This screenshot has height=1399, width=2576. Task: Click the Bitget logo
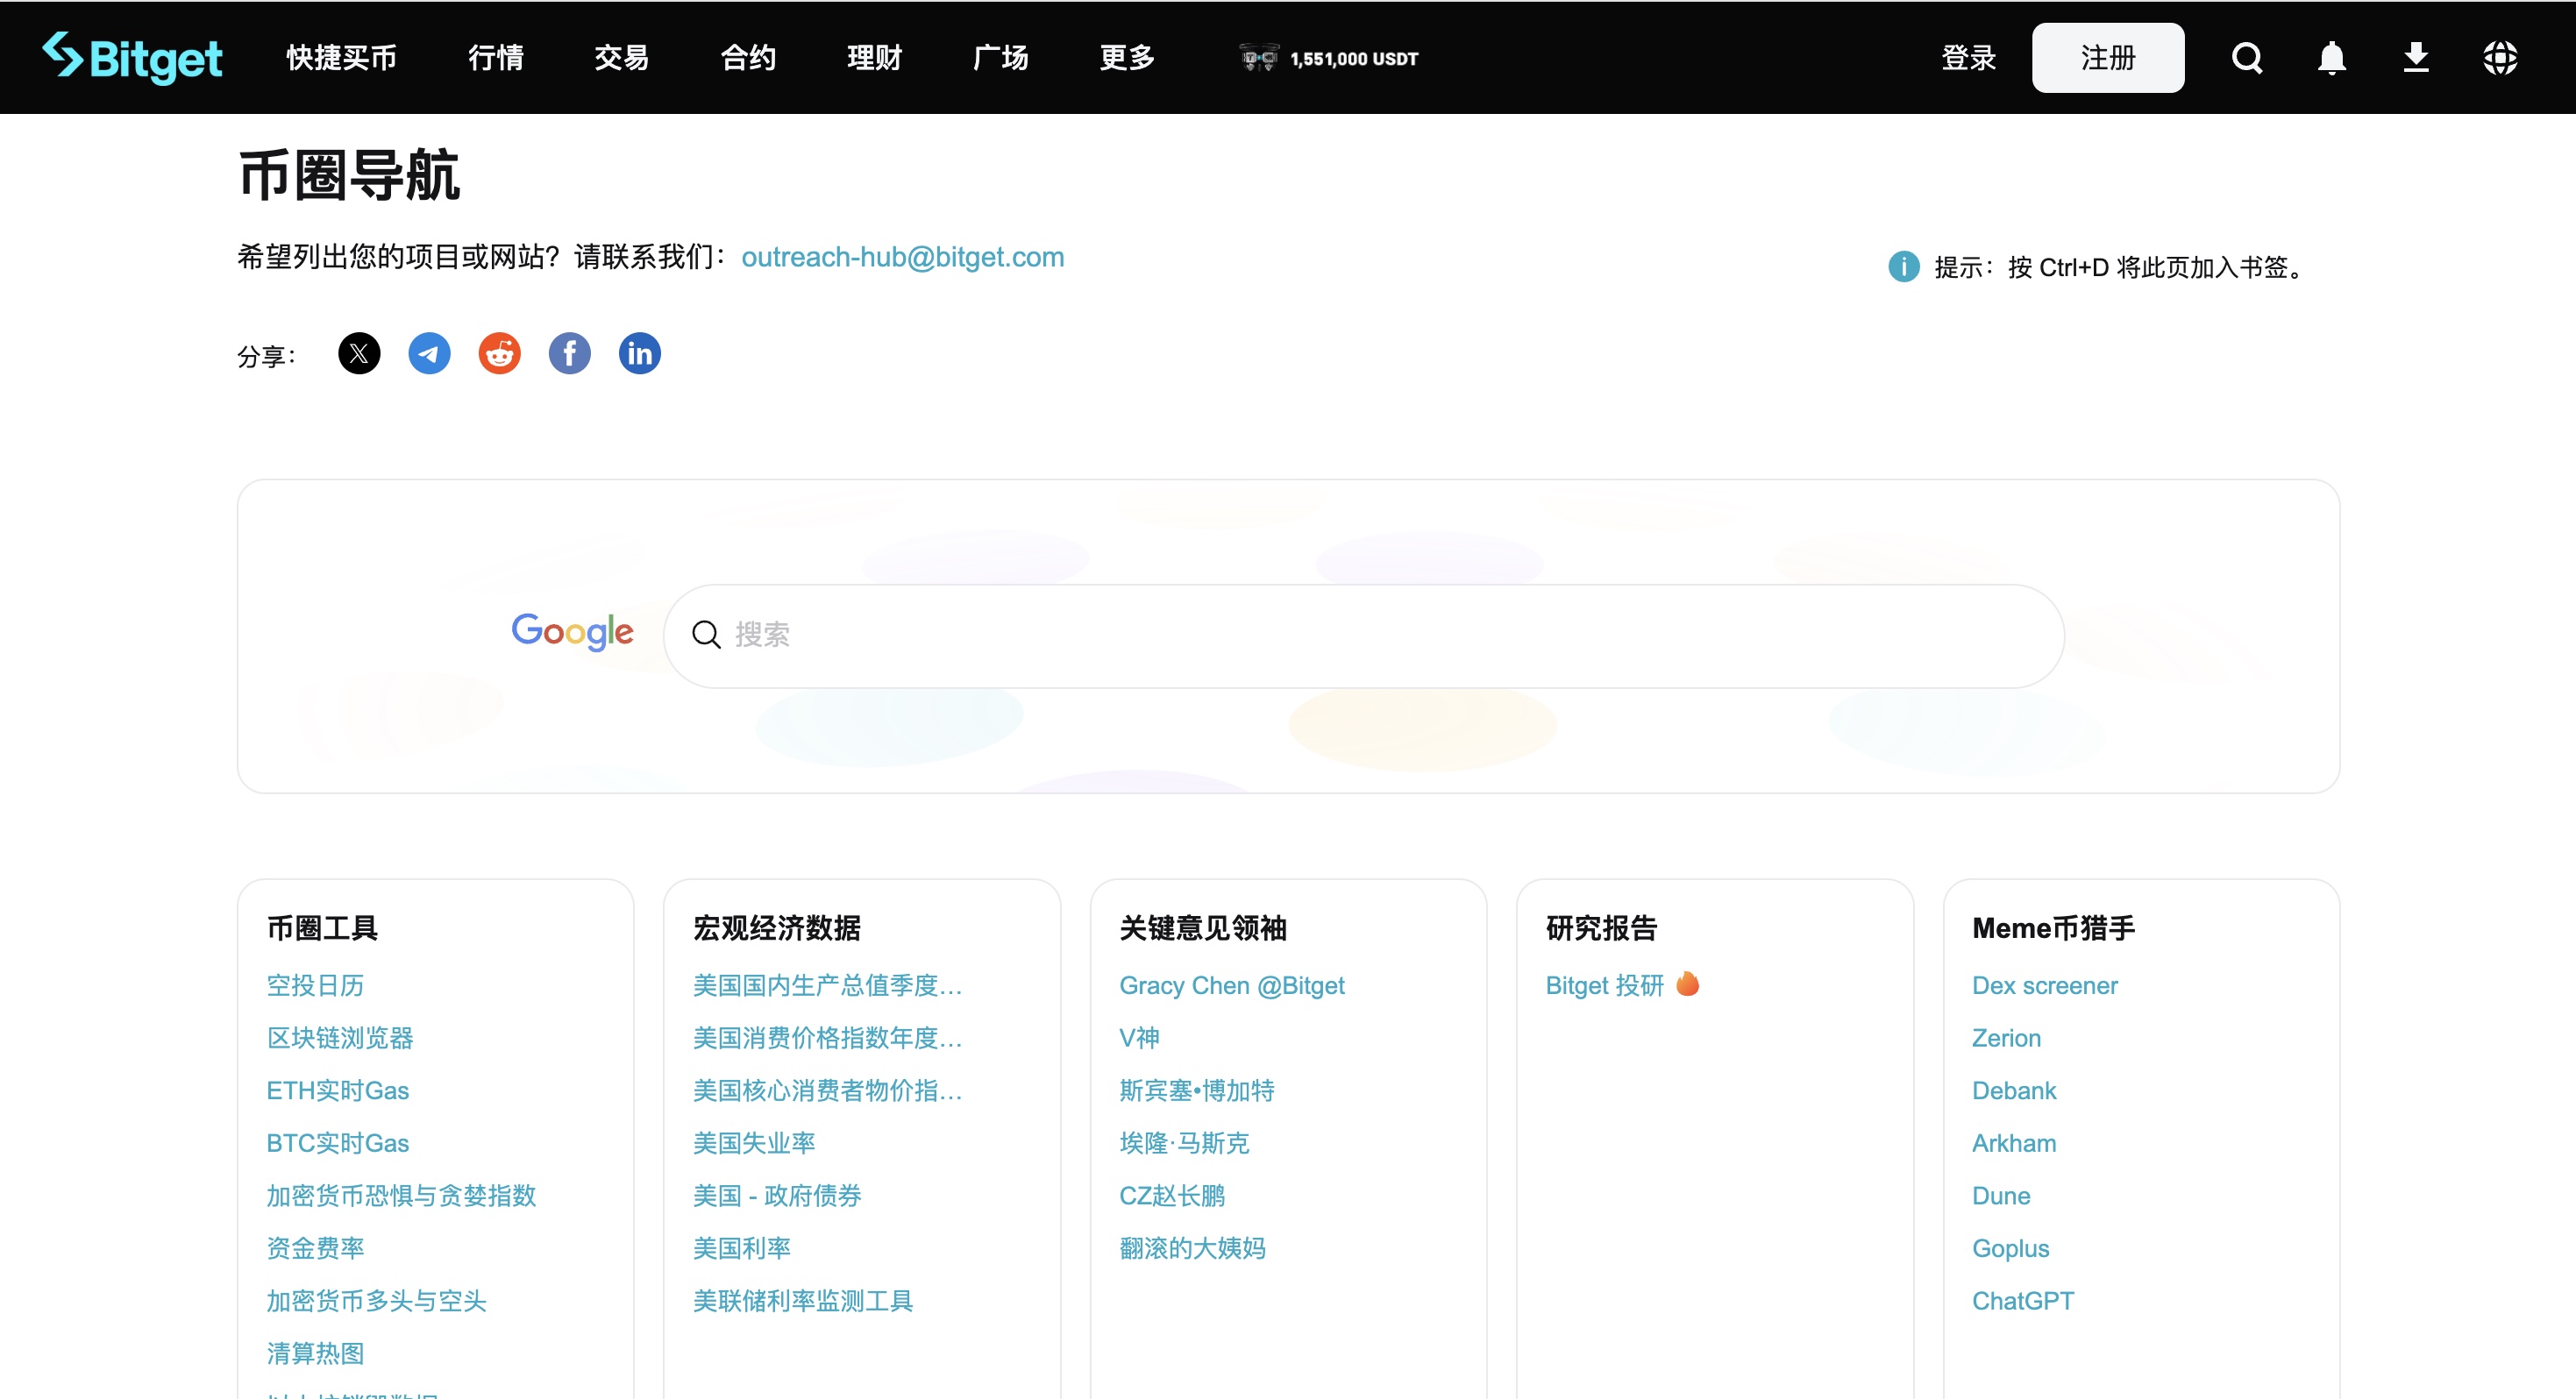tap(132, 58)
